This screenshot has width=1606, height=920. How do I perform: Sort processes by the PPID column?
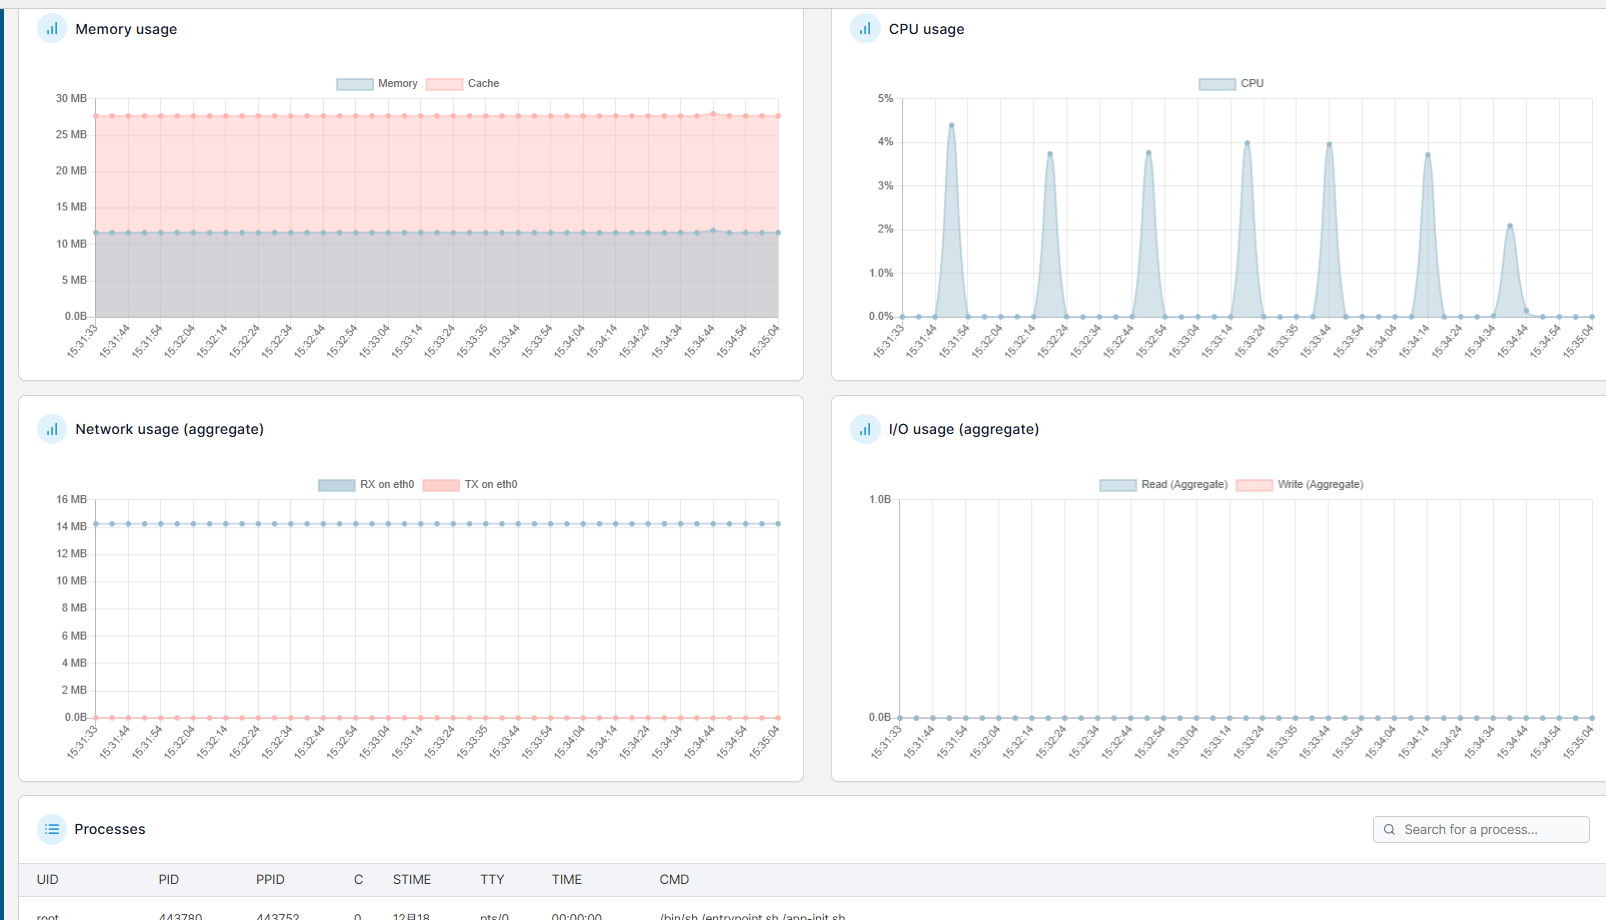(x=270, y=880)
